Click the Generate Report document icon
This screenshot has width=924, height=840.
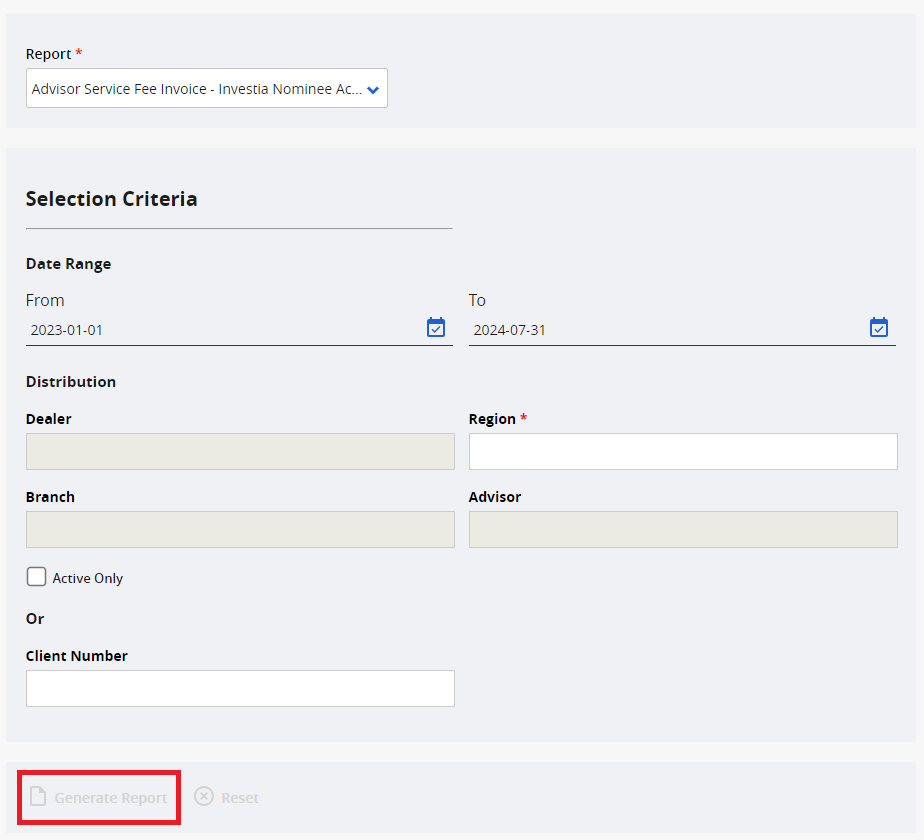coord(38,797)
